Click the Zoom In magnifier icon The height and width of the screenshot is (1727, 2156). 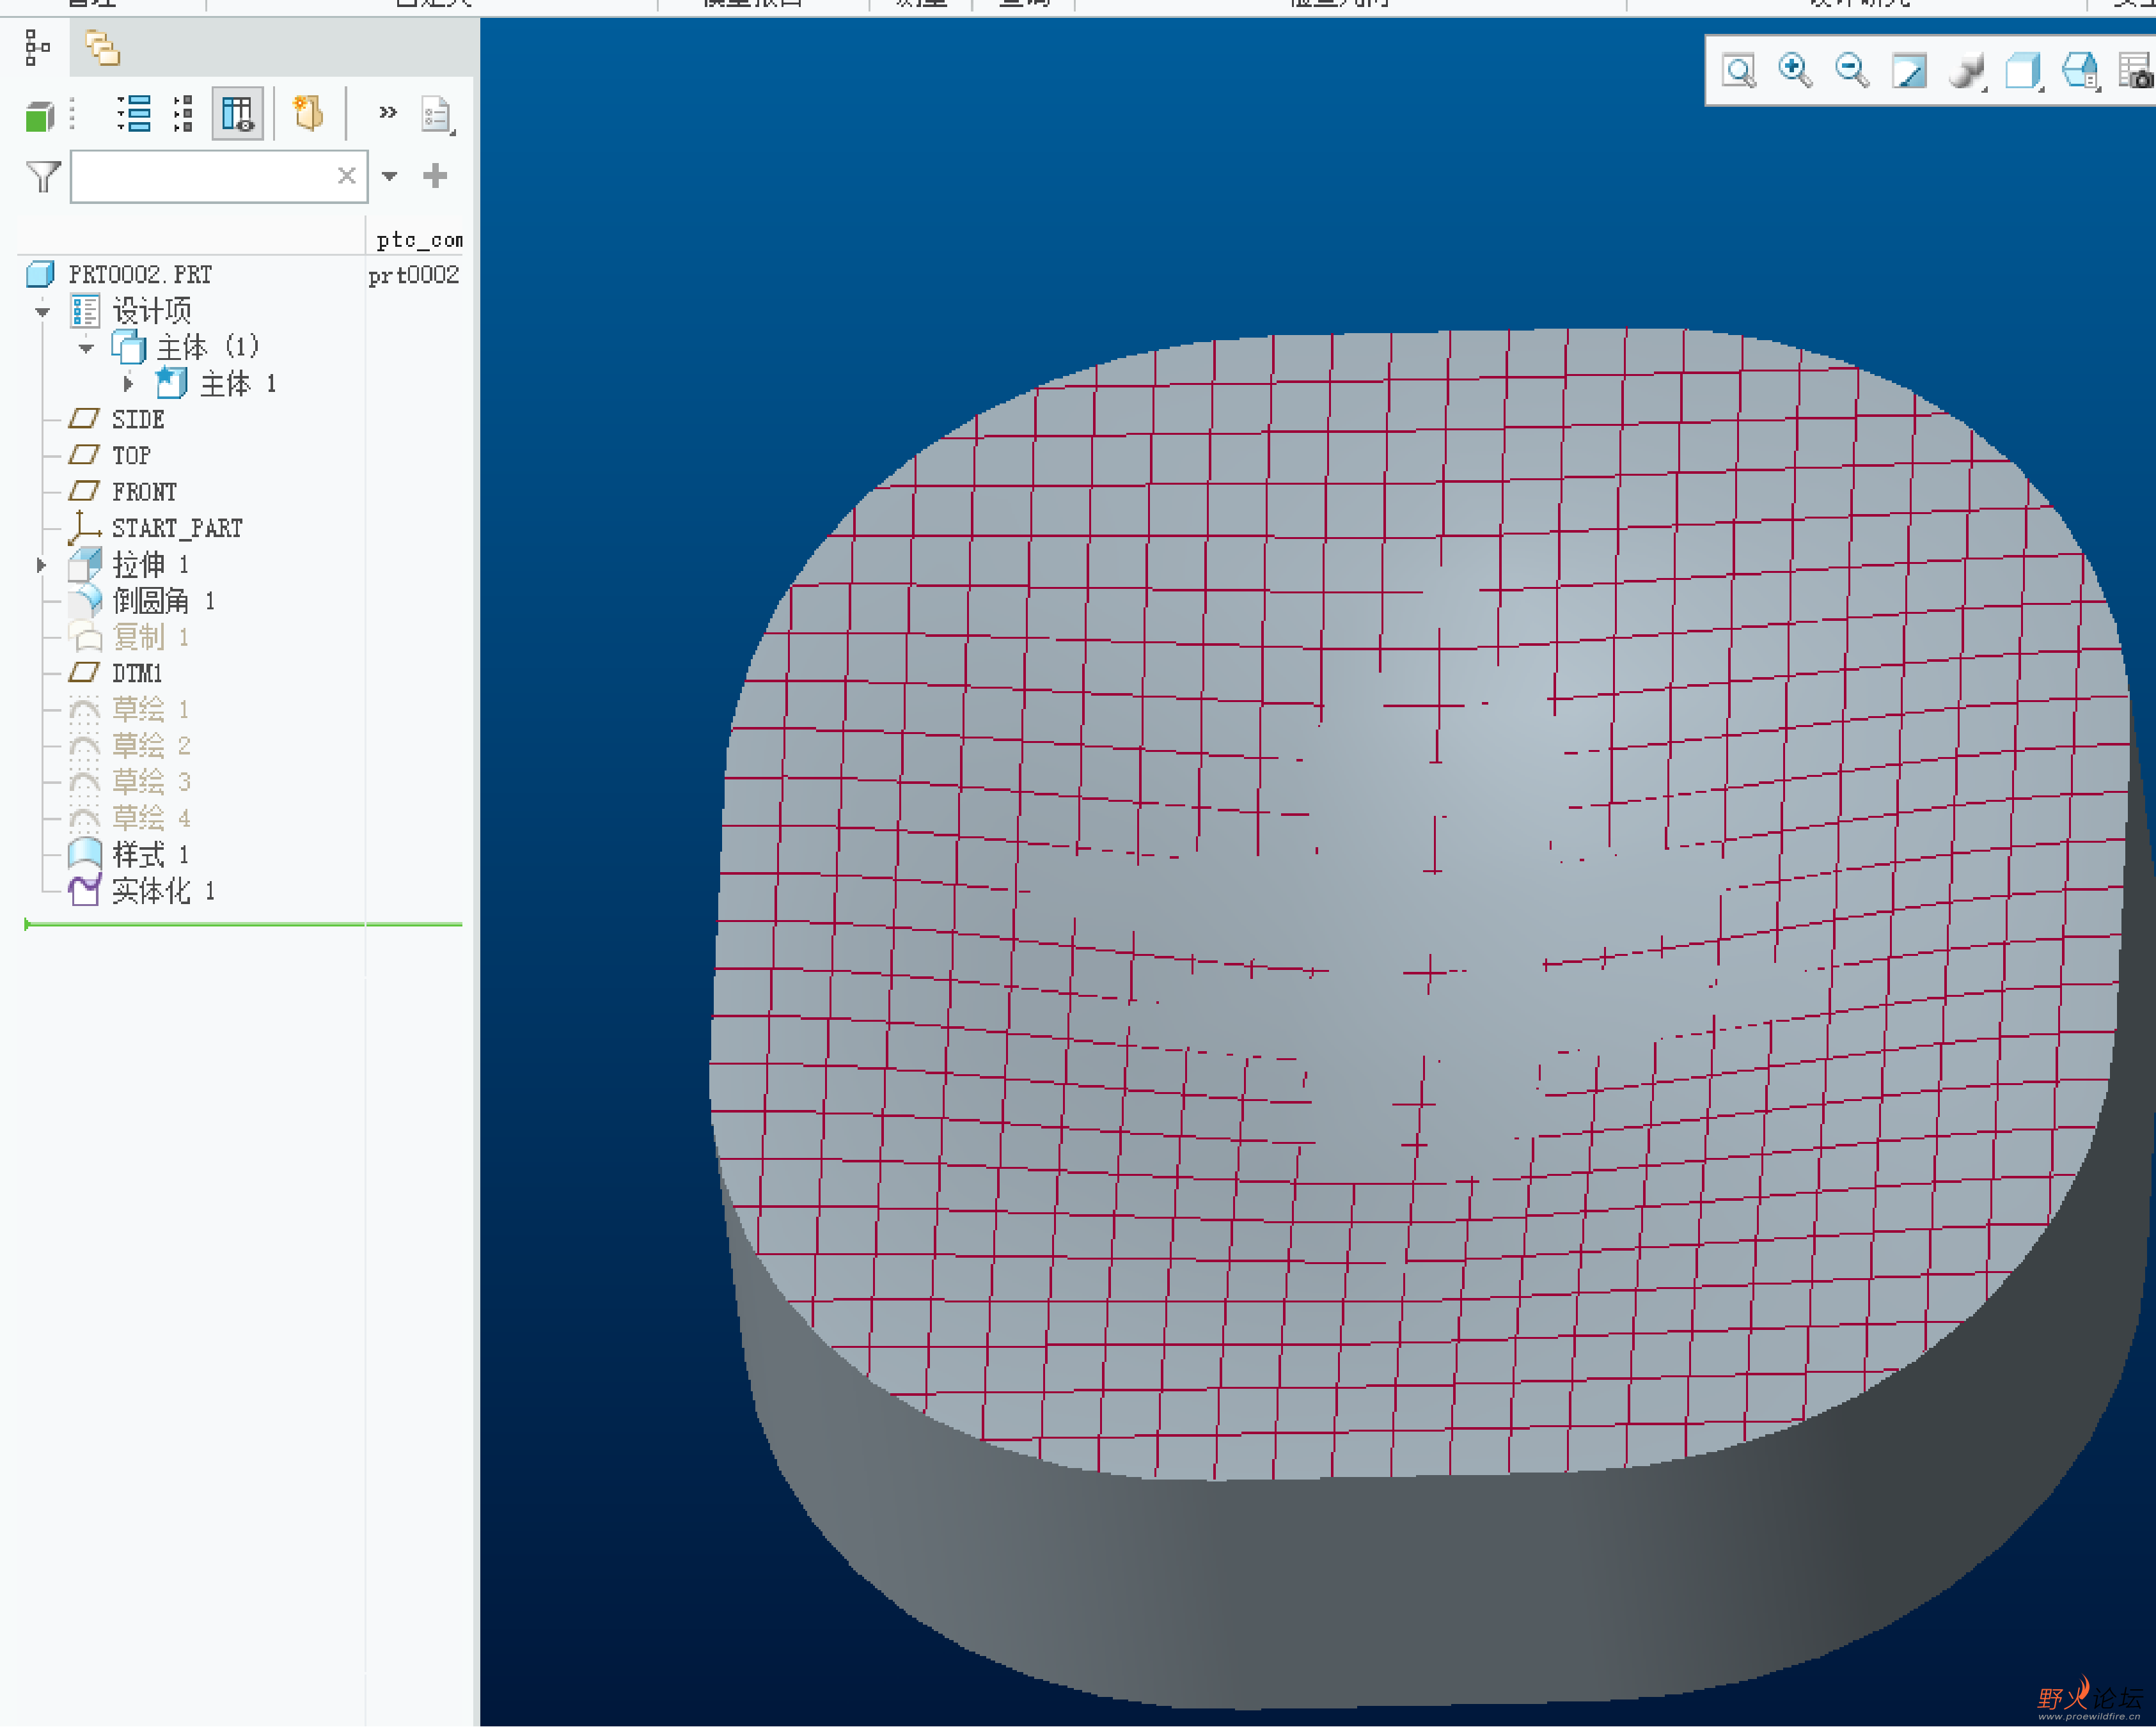point(1795,71)
